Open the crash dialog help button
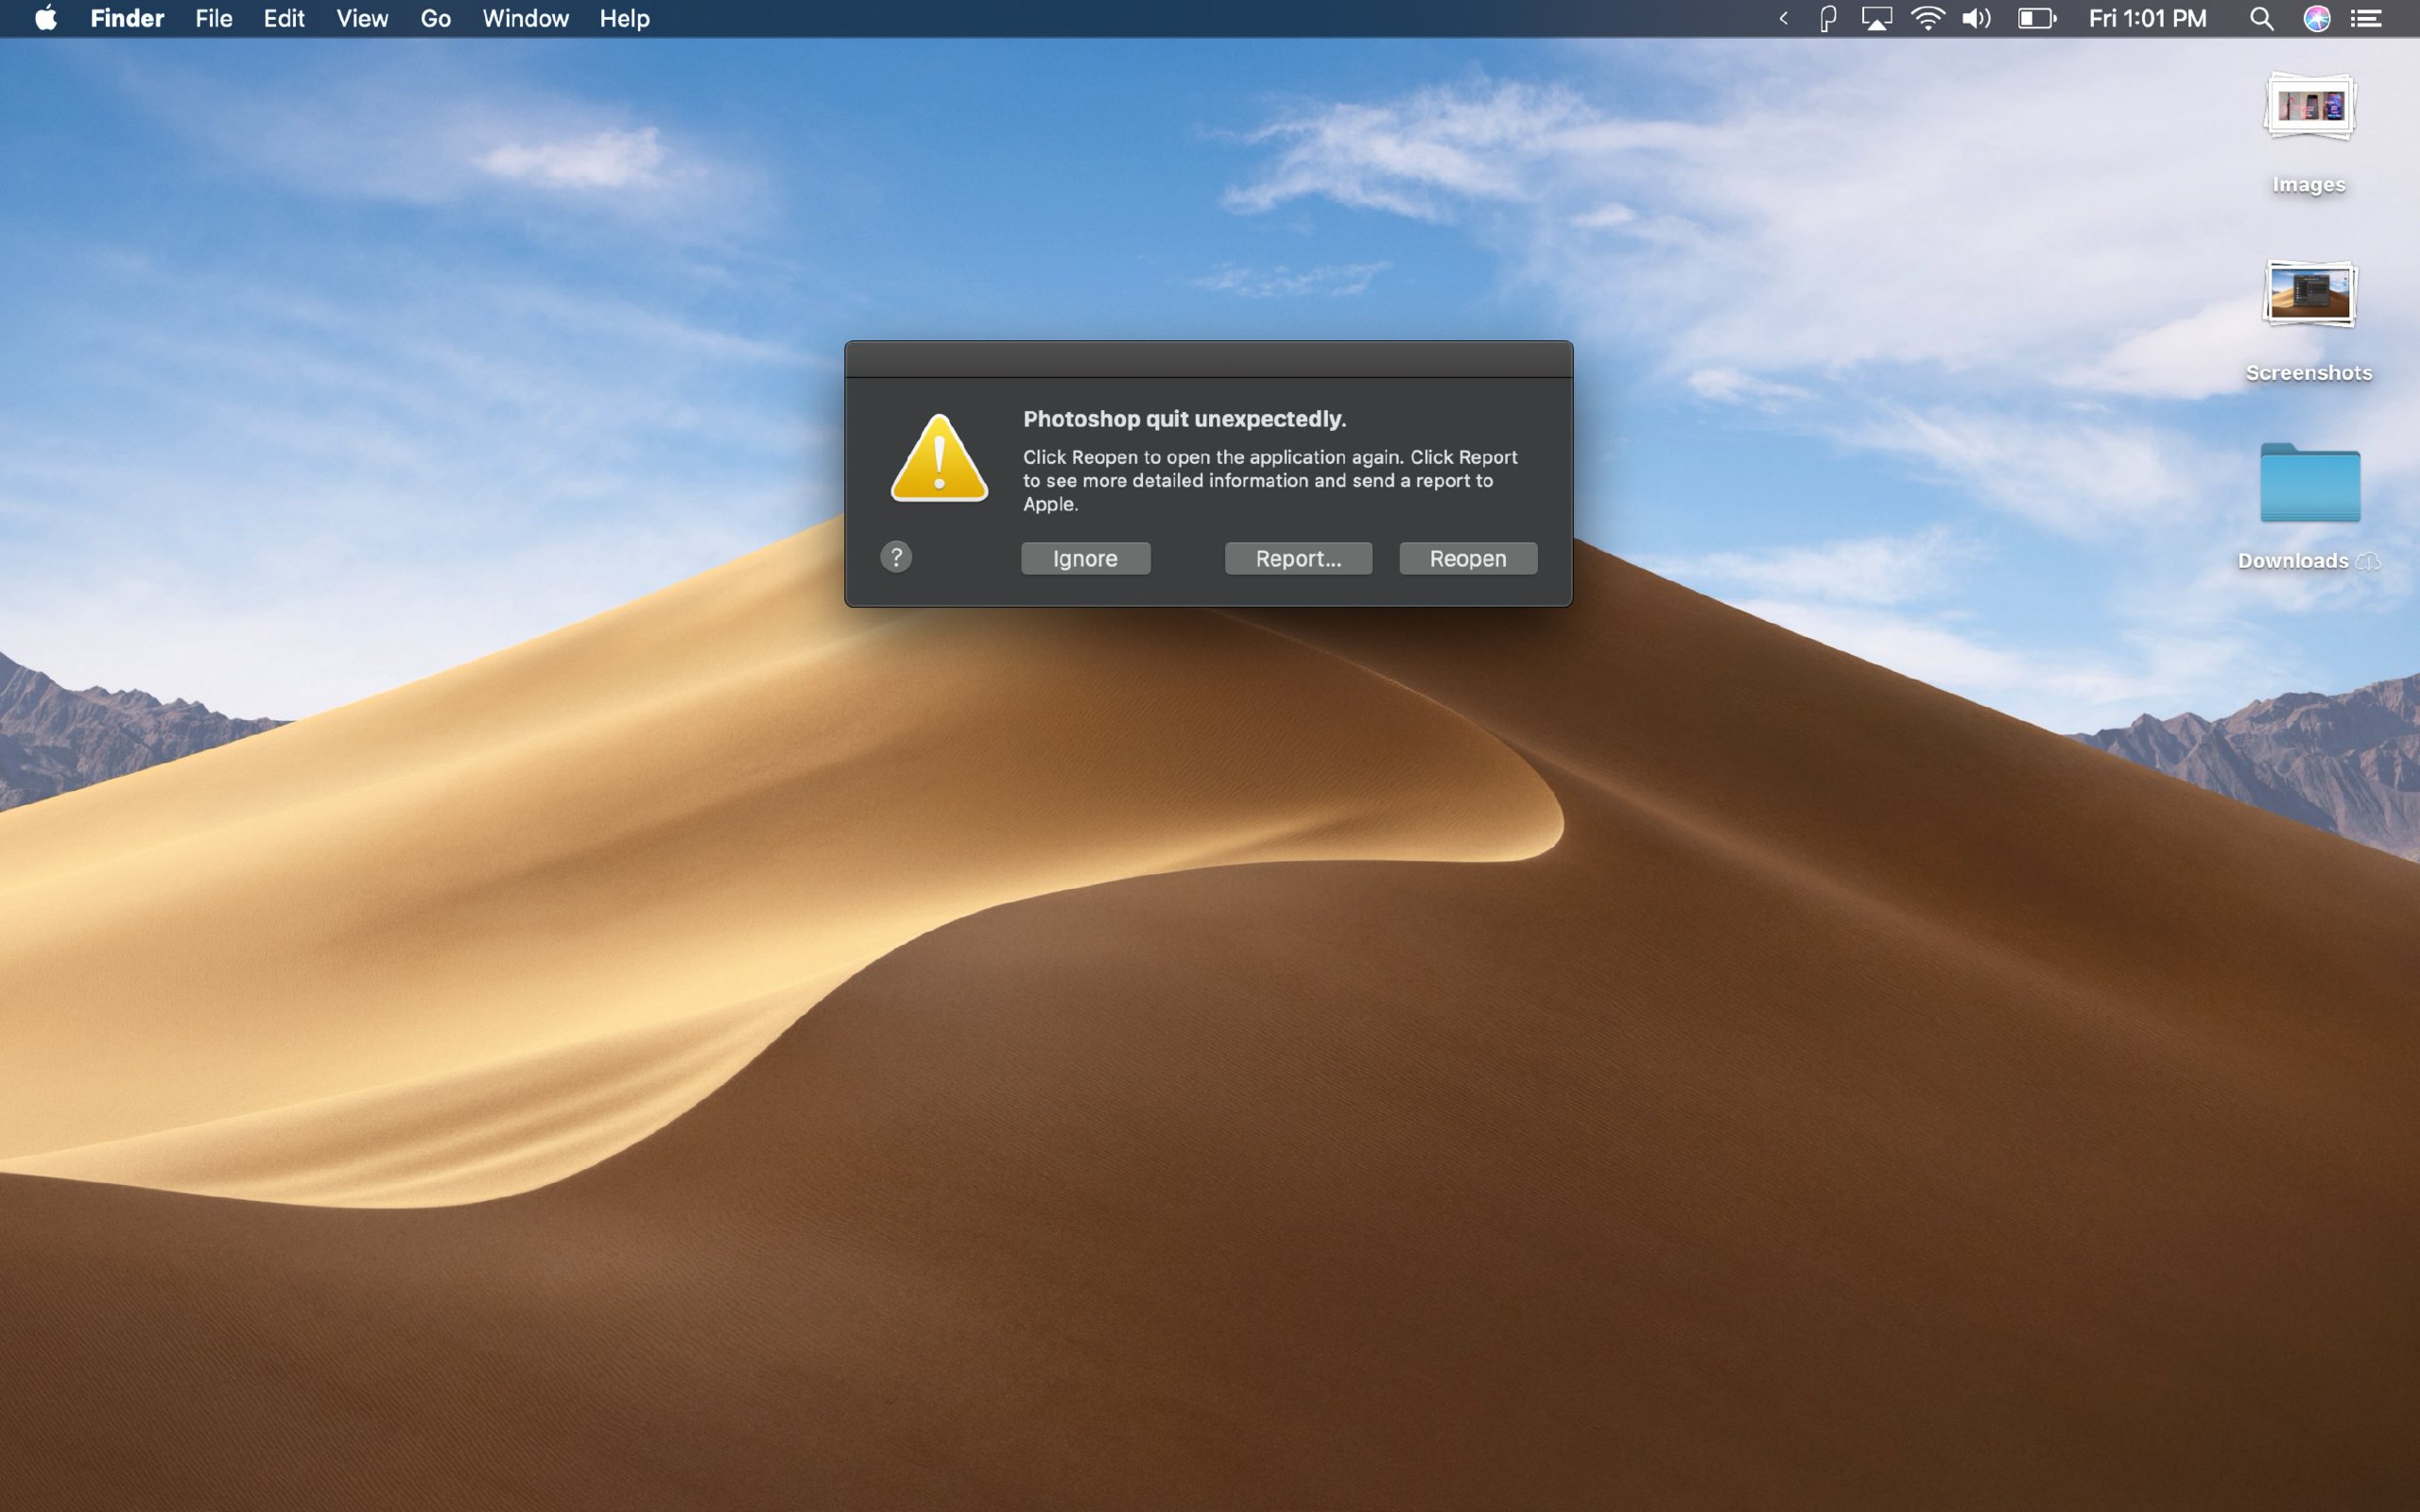Viewport: 2420px width, 1512px height. coord(896,557)
